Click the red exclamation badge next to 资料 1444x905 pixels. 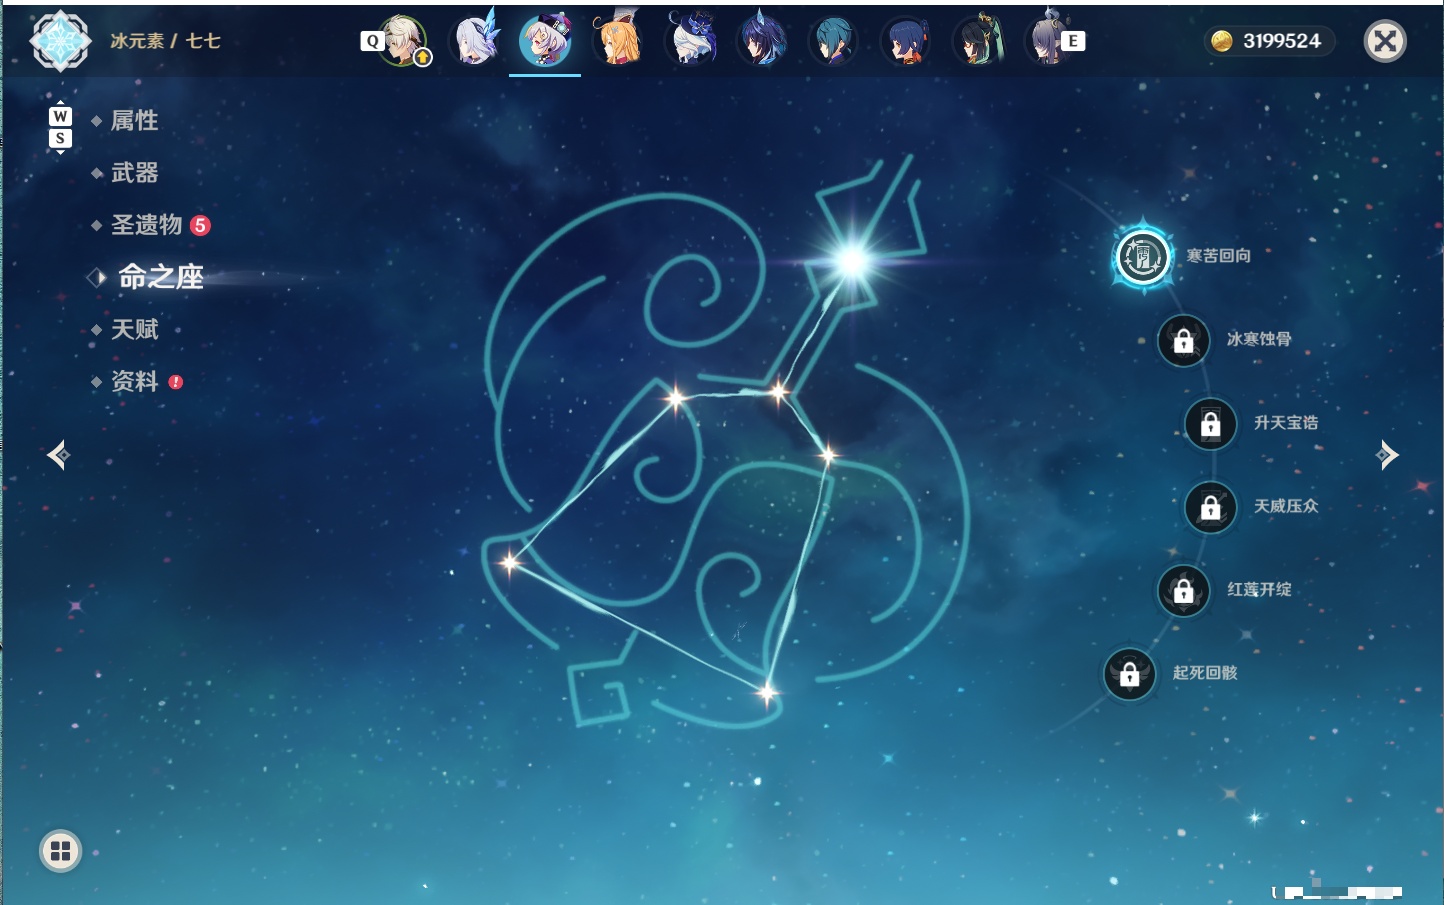click(176, 382)
